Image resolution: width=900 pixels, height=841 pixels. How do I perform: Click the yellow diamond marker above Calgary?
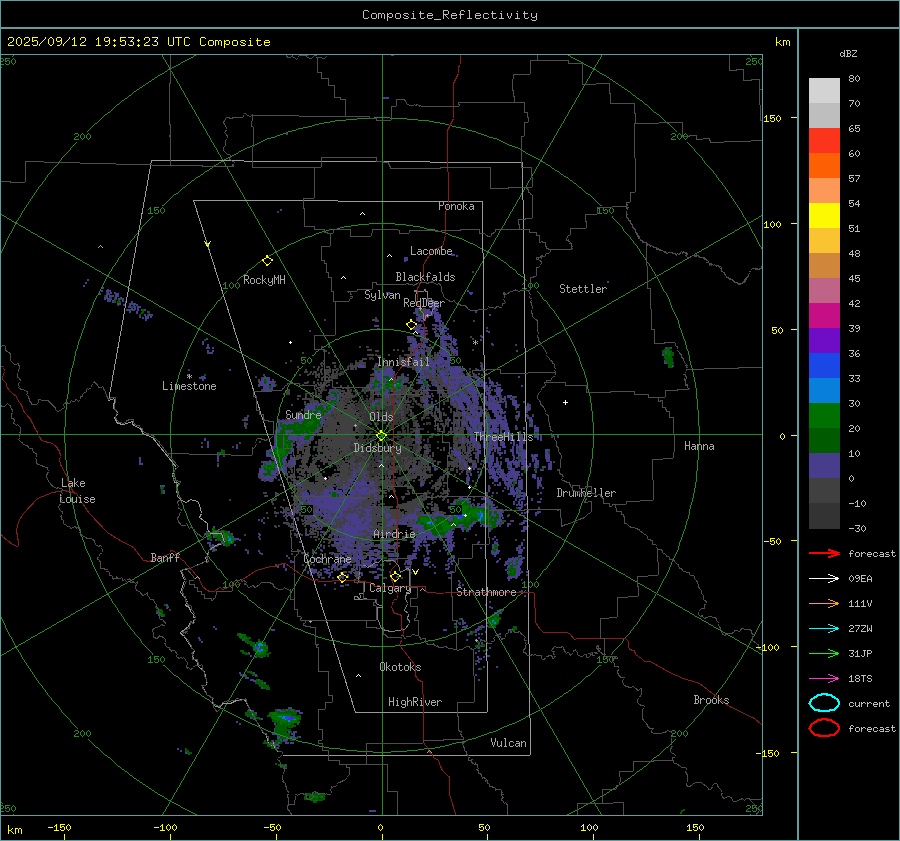[x=395, y=576]
